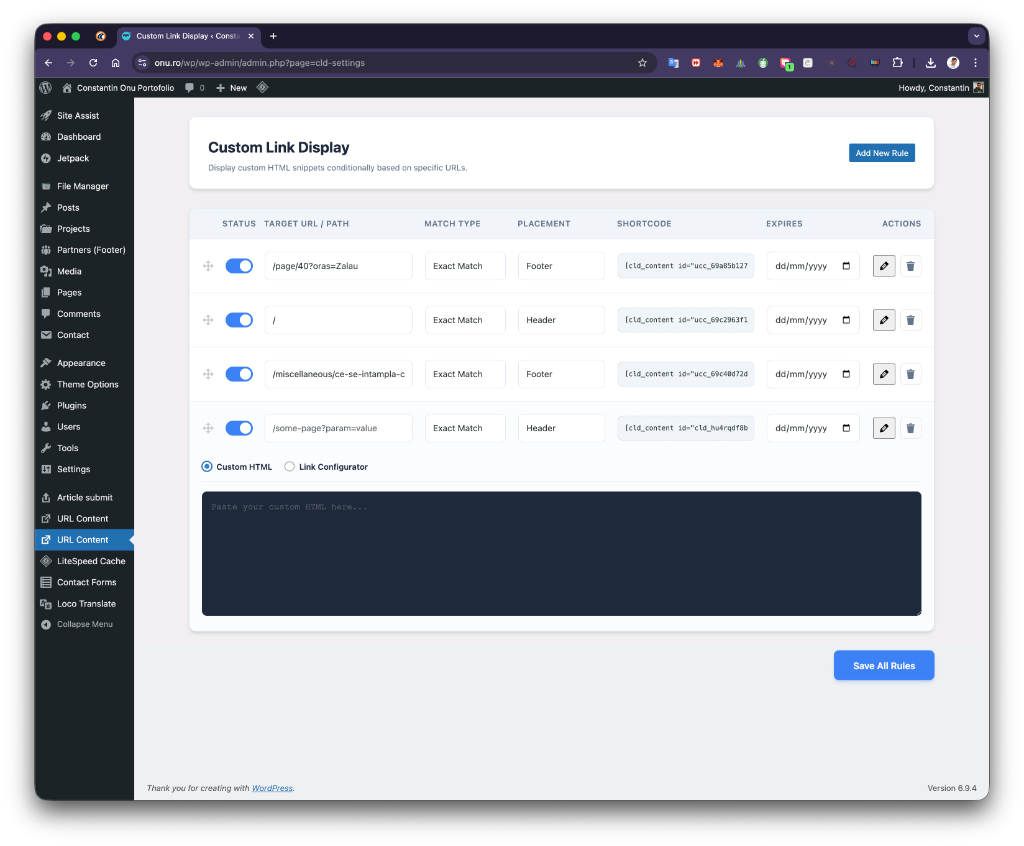Open calendar picker for /some-page rule expiry

pos(846,429)
